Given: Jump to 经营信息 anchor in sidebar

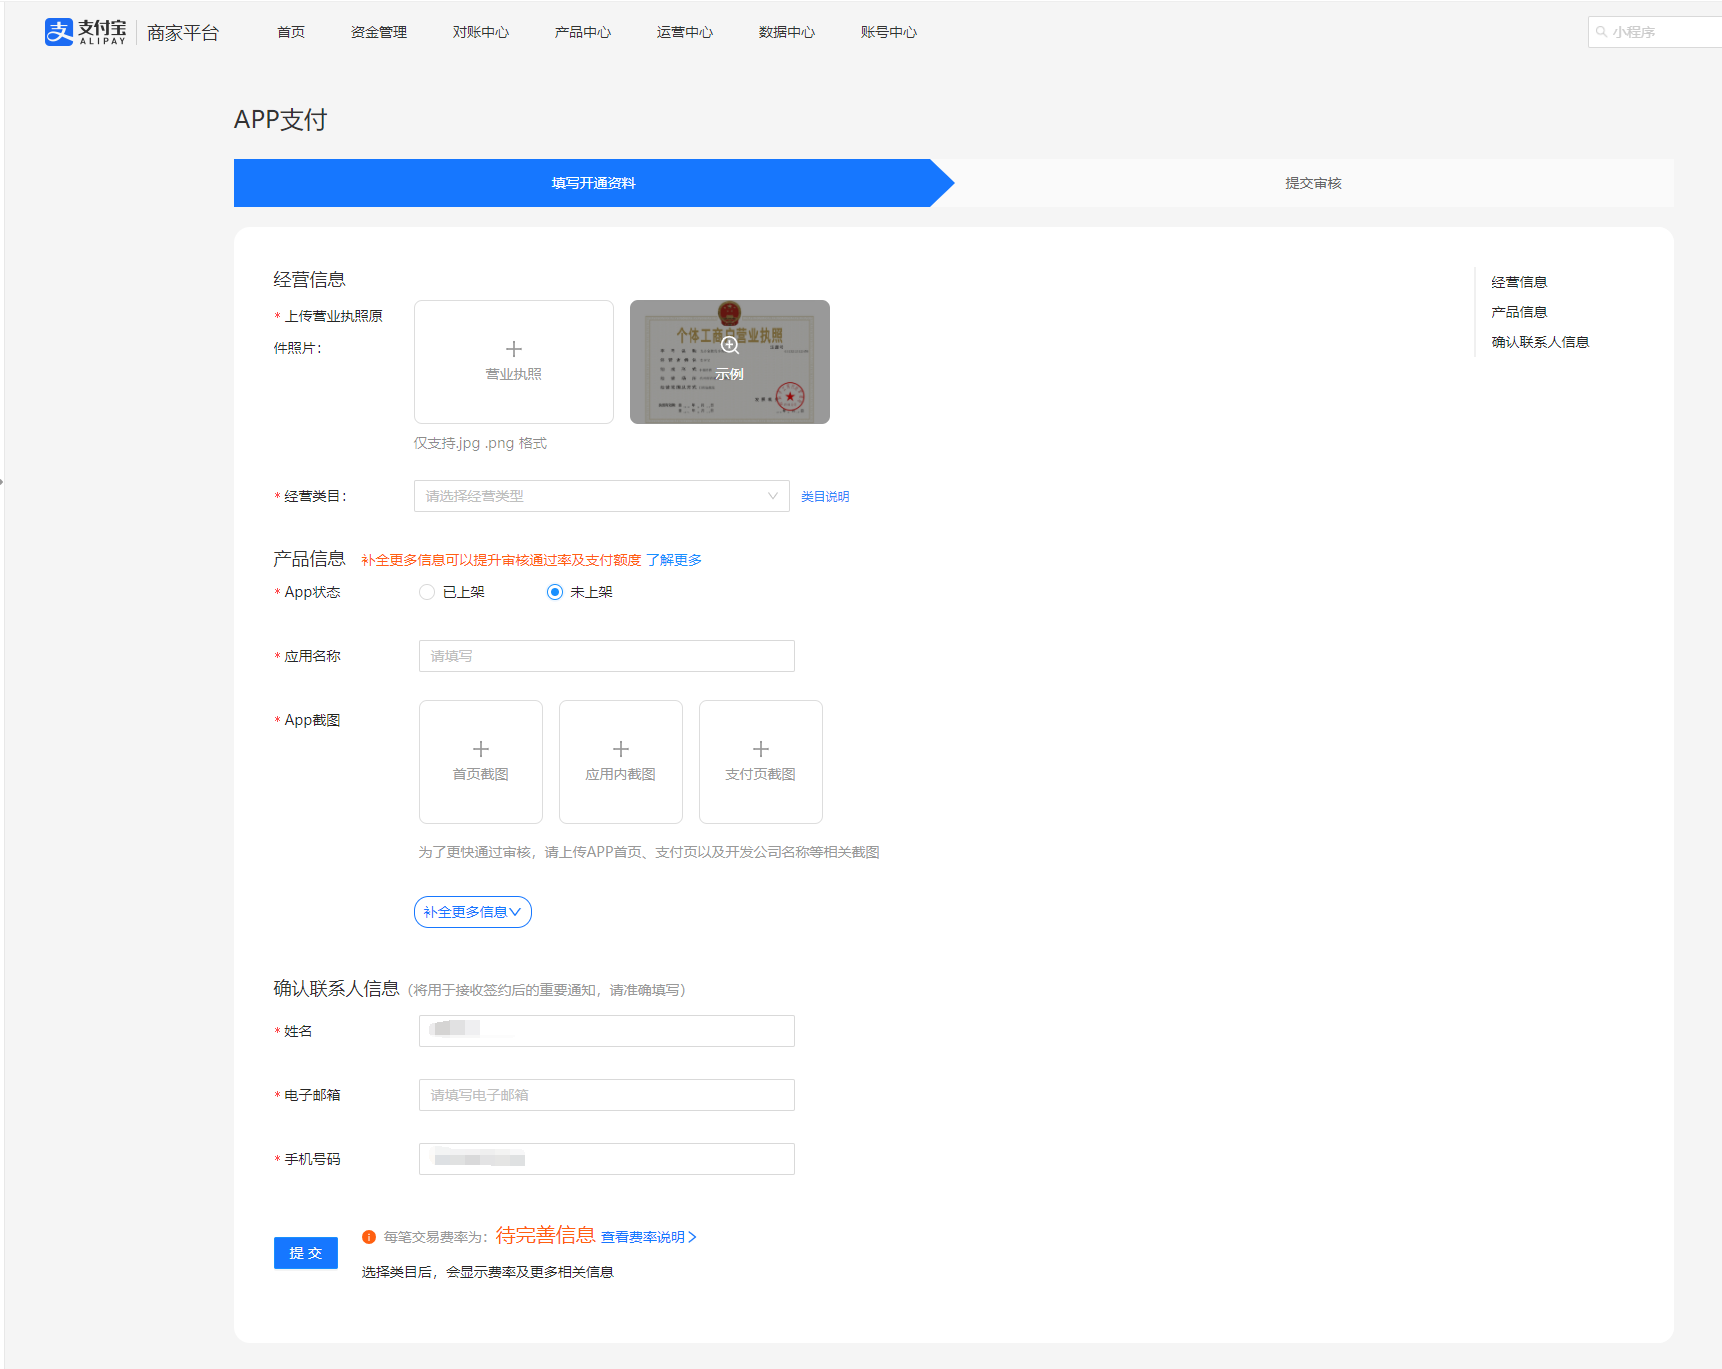Looking at the screenshot, I should click(x=1519, y=282).
